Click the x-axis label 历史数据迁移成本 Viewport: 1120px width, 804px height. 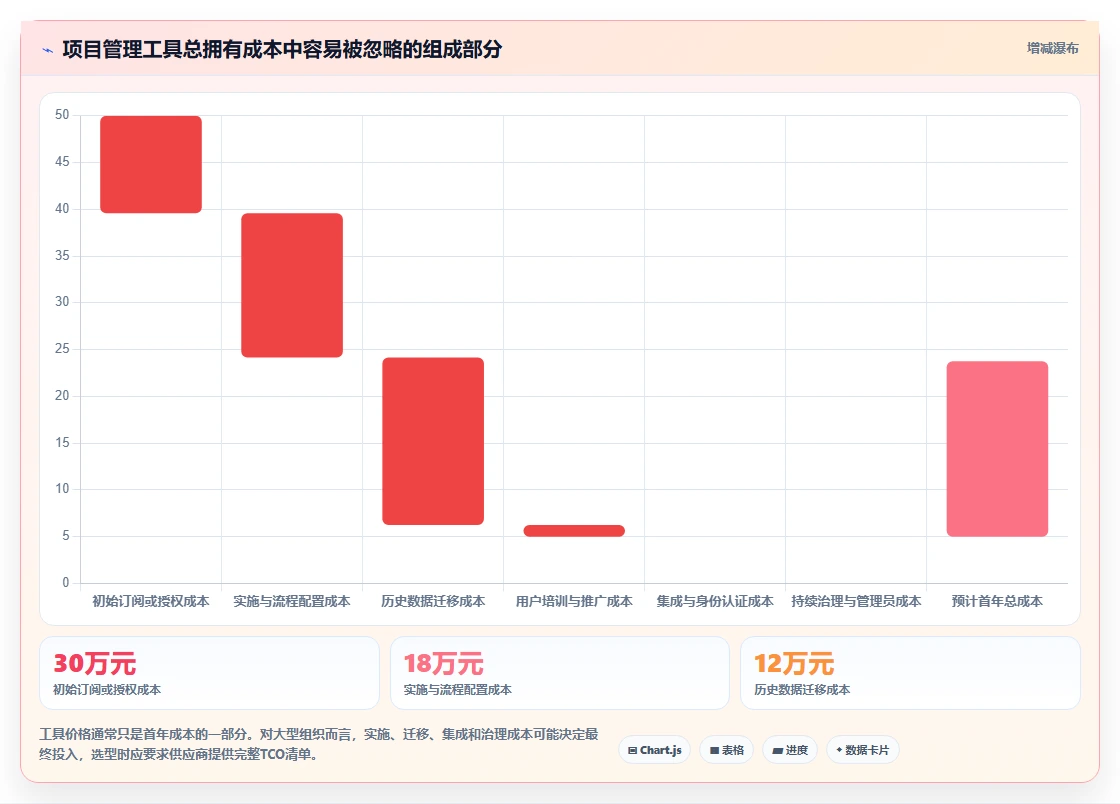[433, 601]
